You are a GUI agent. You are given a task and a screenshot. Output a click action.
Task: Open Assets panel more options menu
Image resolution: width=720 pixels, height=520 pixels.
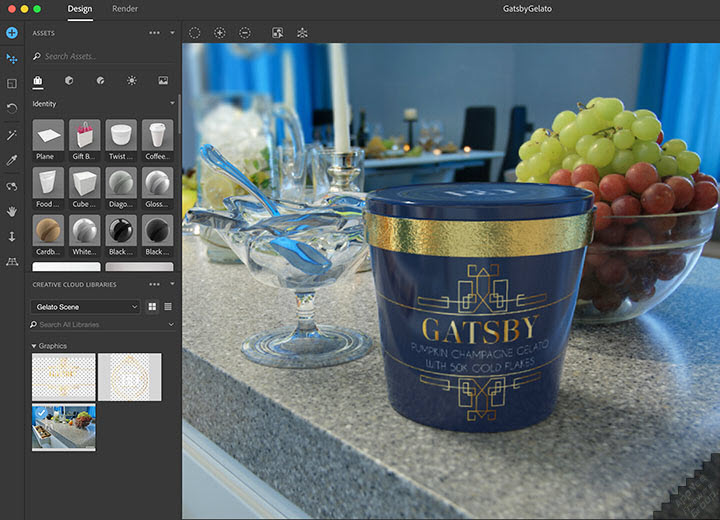pos(155,33)
